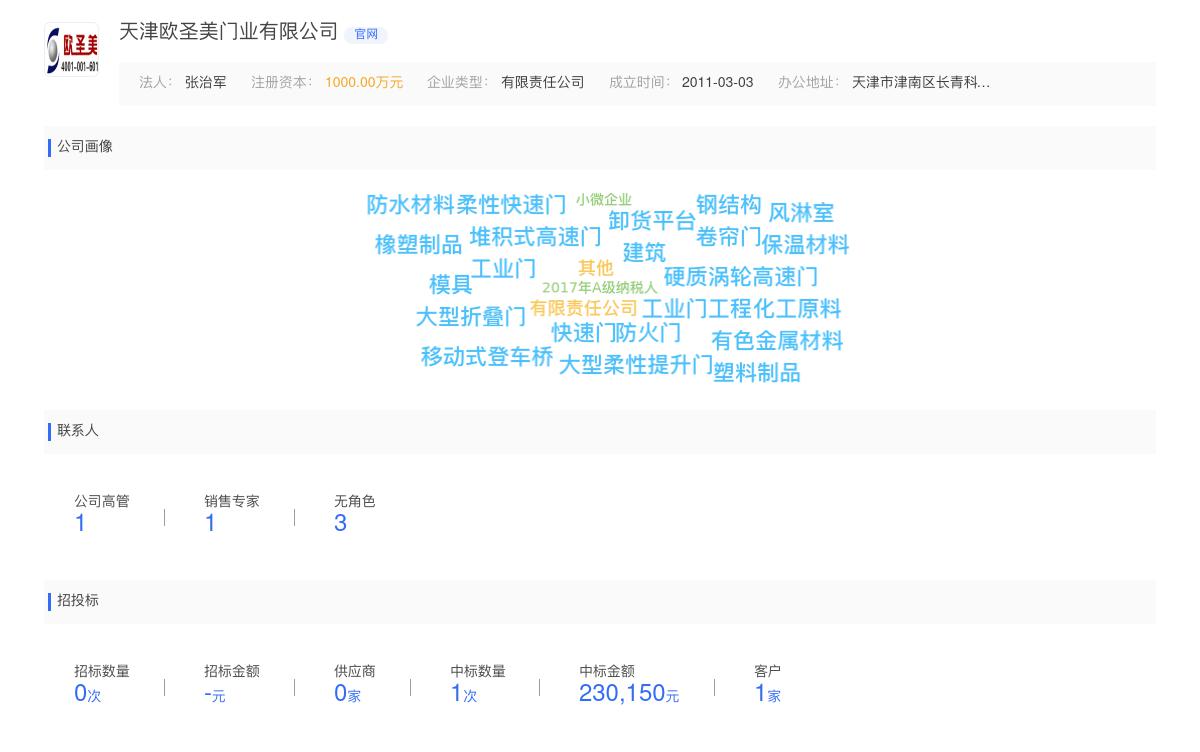
Task: Click orange word cloud tag 有限责任公司
Action: pyautogui.click(x=584, y=308)
